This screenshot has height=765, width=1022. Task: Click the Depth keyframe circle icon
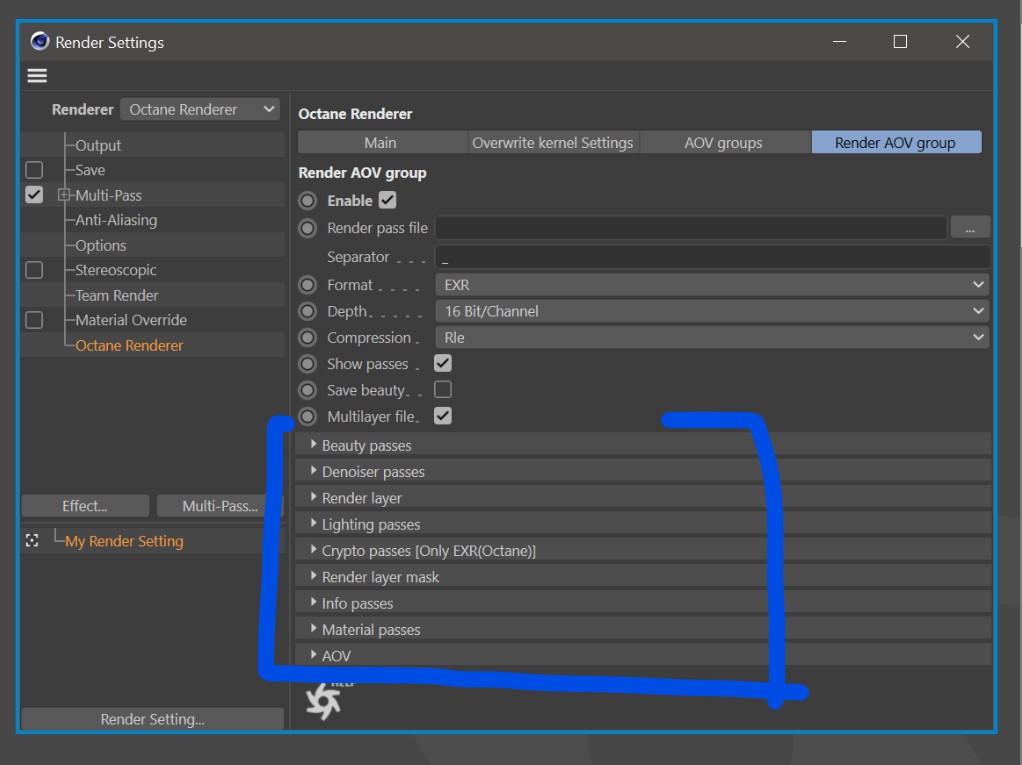[x=308, y=311]
